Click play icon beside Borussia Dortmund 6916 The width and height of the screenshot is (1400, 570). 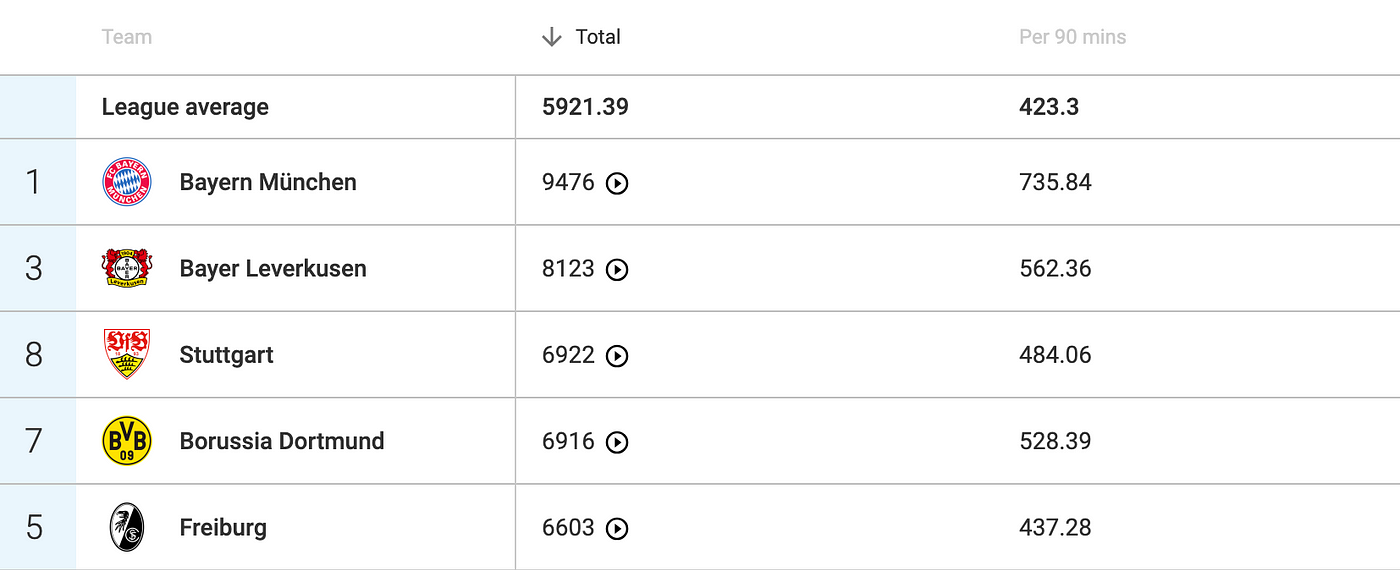[x=618, y=442]
